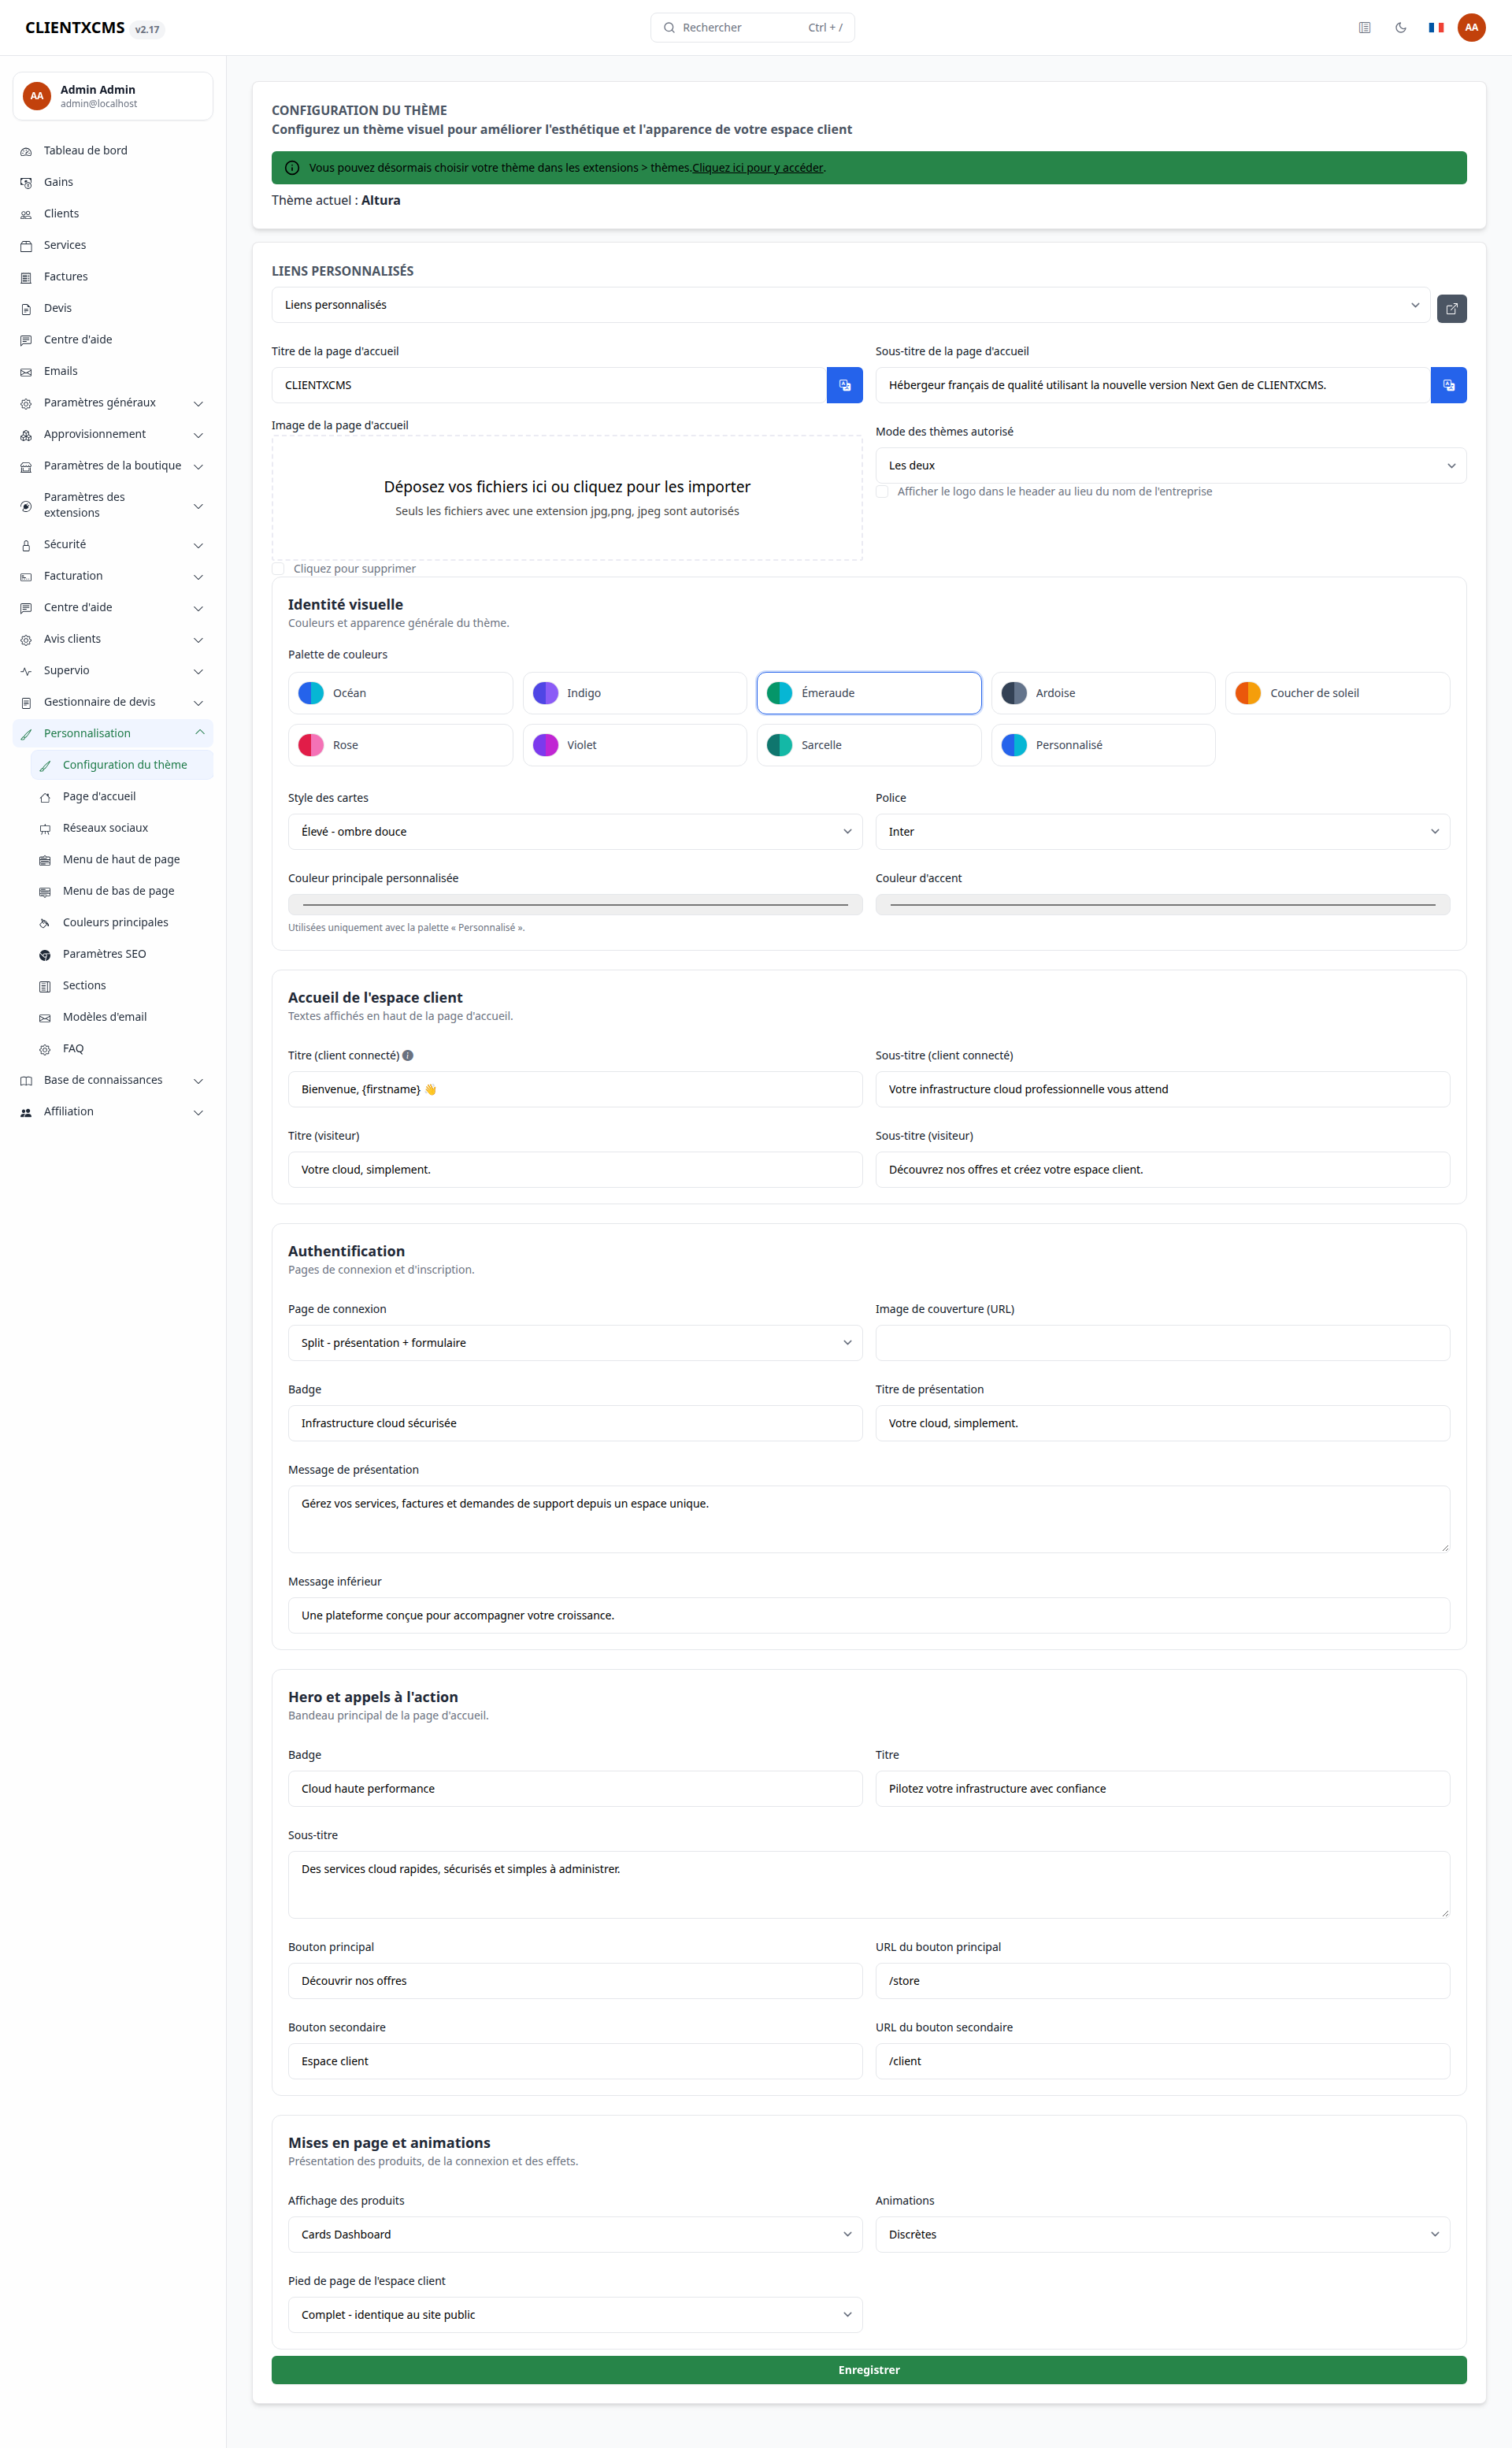Image resolution: width=1512 pixels, height=2448 pixels.
Task: Open Page d'accueil submenu item
Action: [122, 797]
